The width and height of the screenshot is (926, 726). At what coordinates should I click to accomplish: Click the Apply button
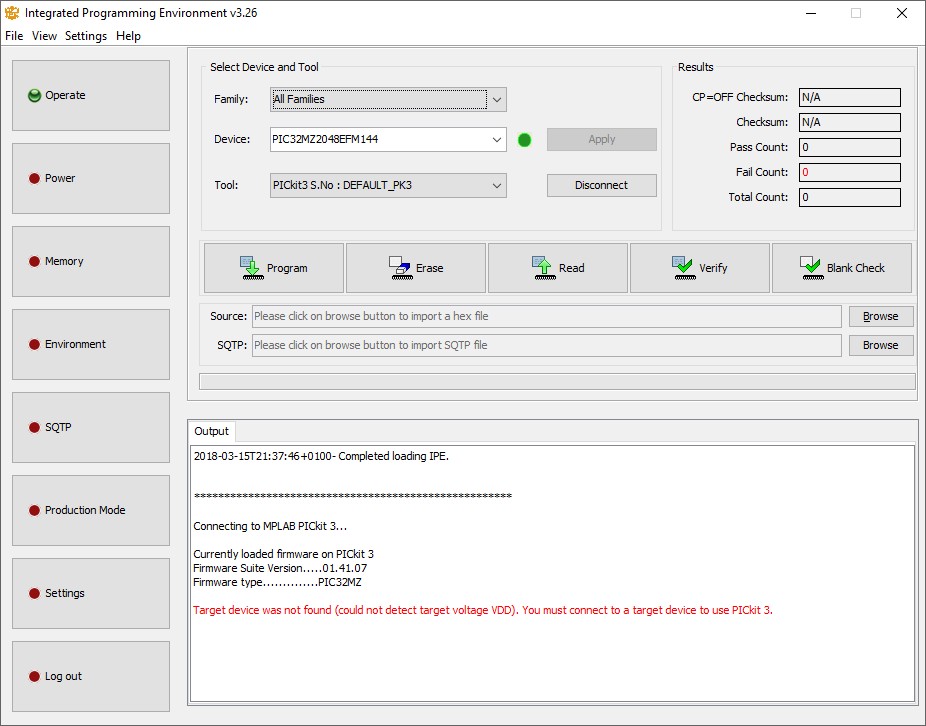click(x=601, y=139)
